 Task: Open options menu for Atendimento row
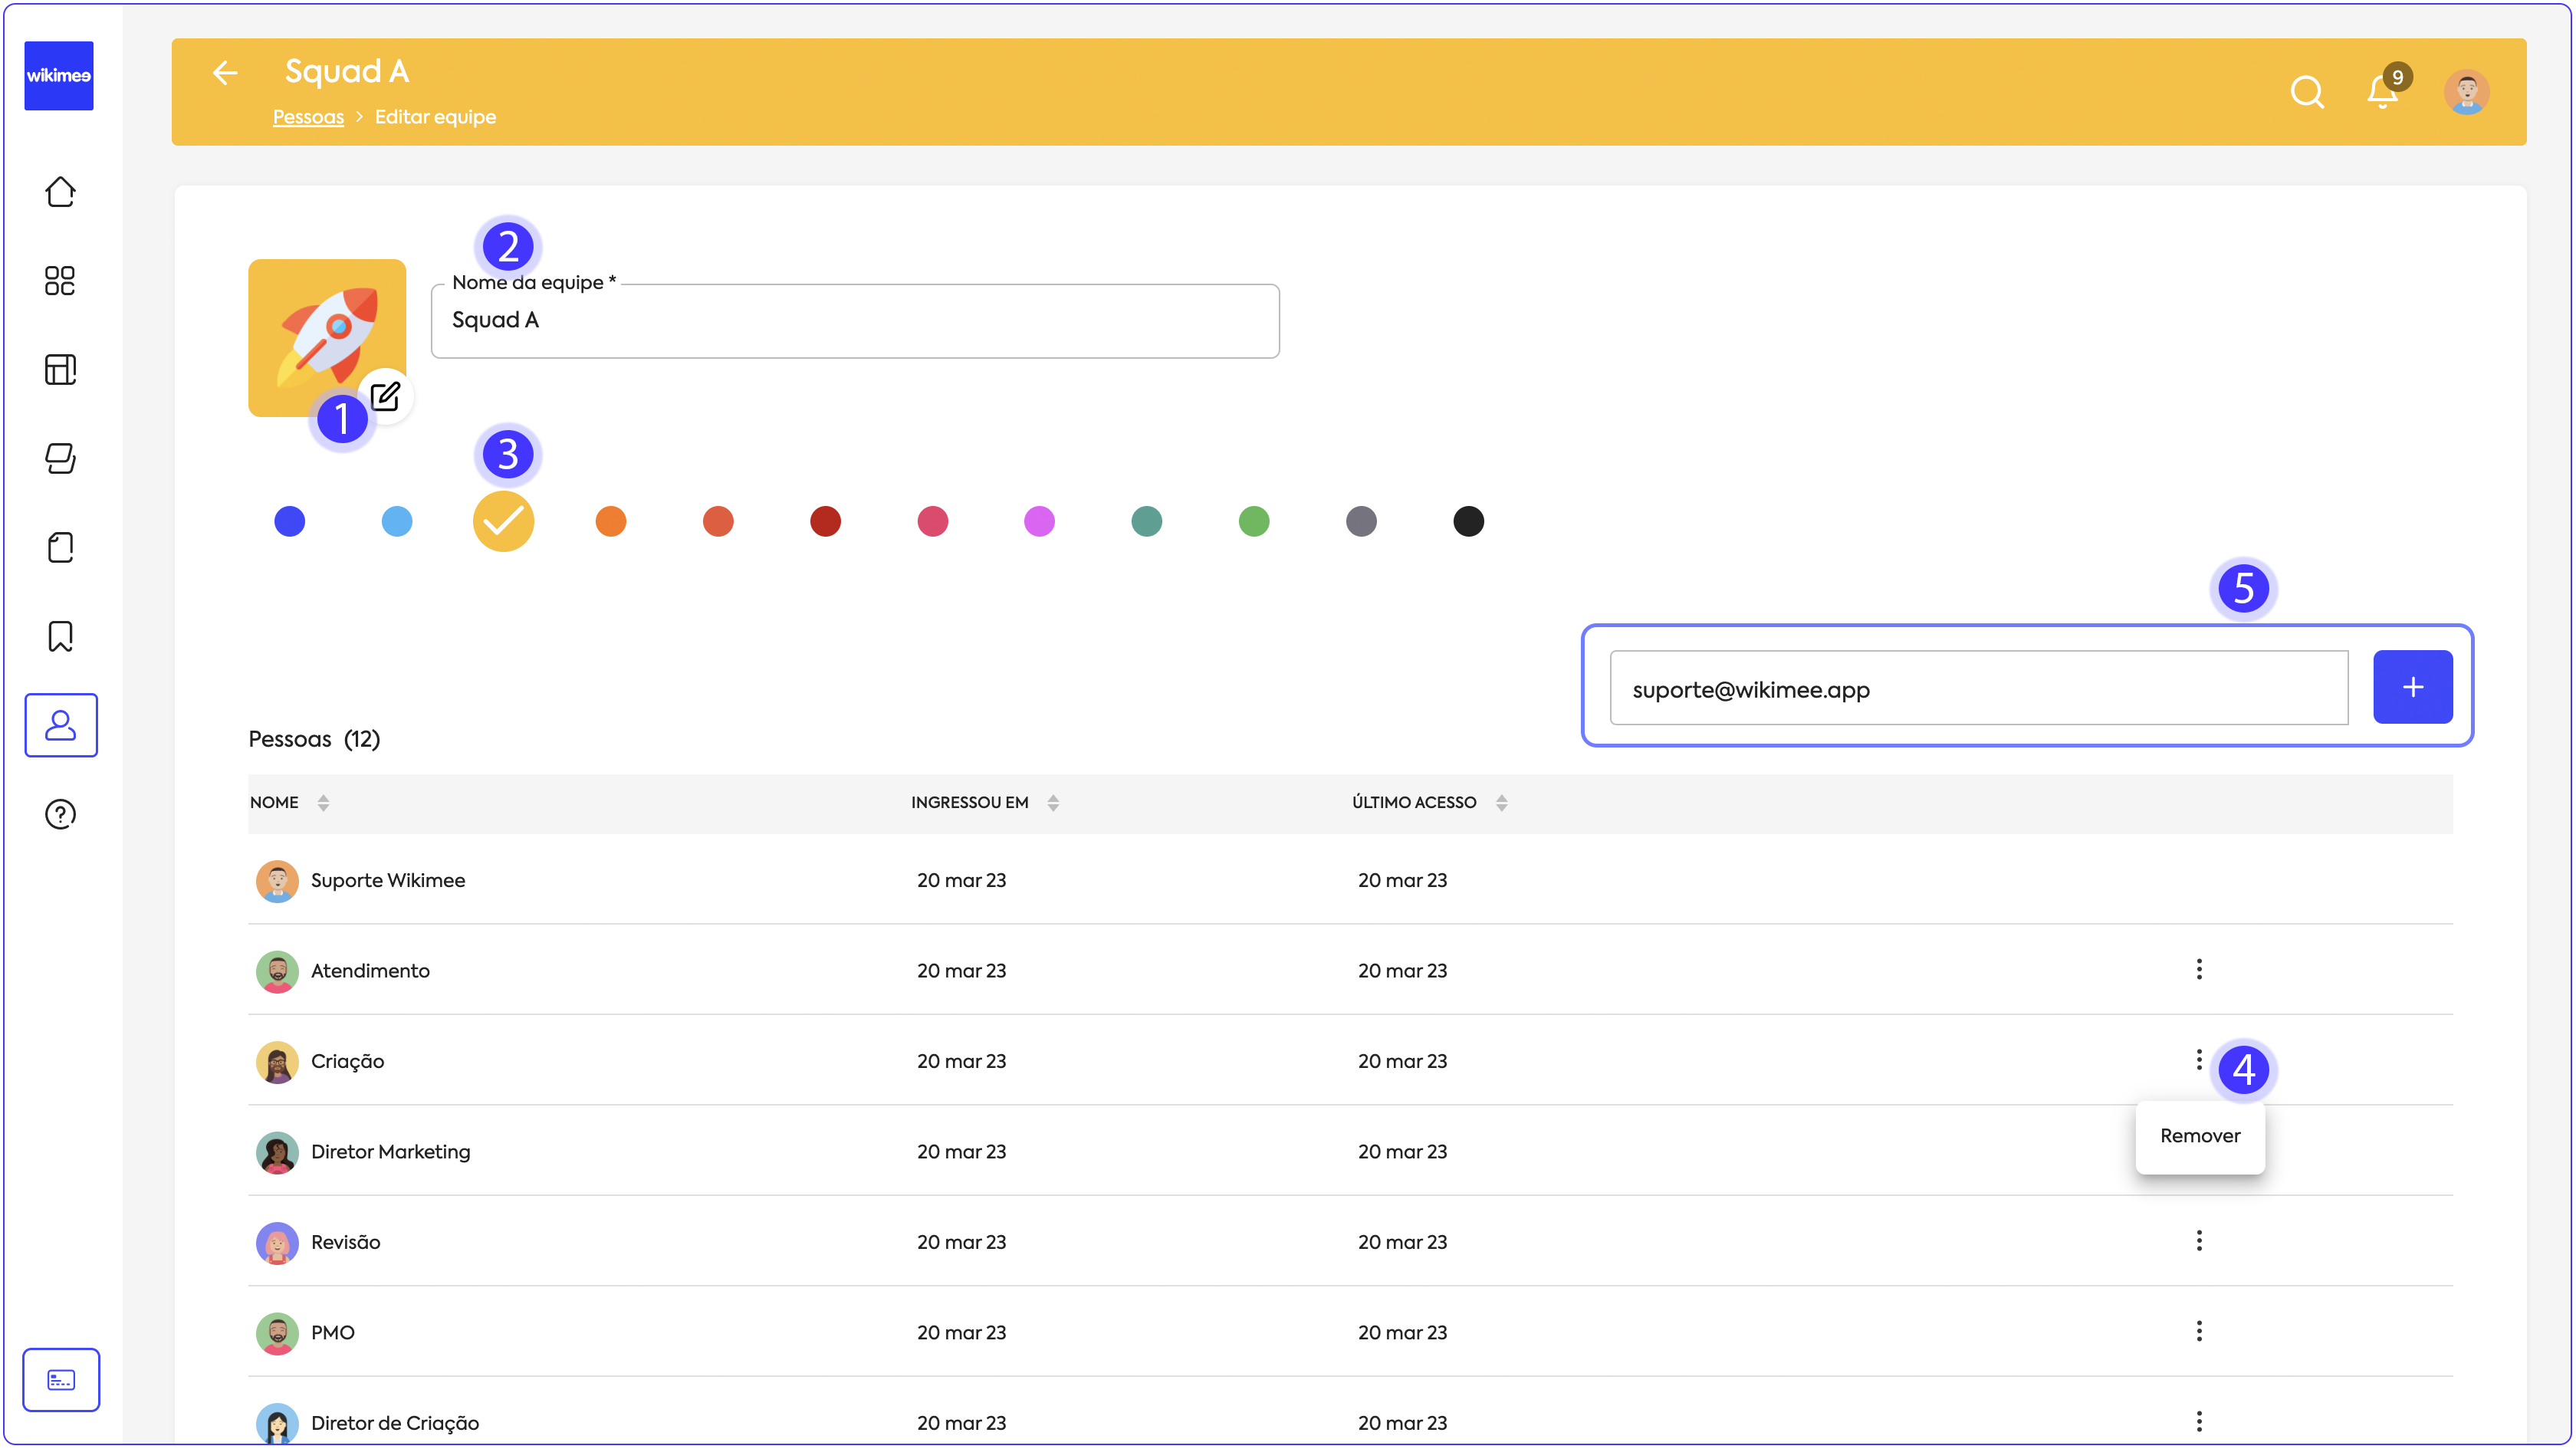pyautogui.click(x=2198, y=969)
